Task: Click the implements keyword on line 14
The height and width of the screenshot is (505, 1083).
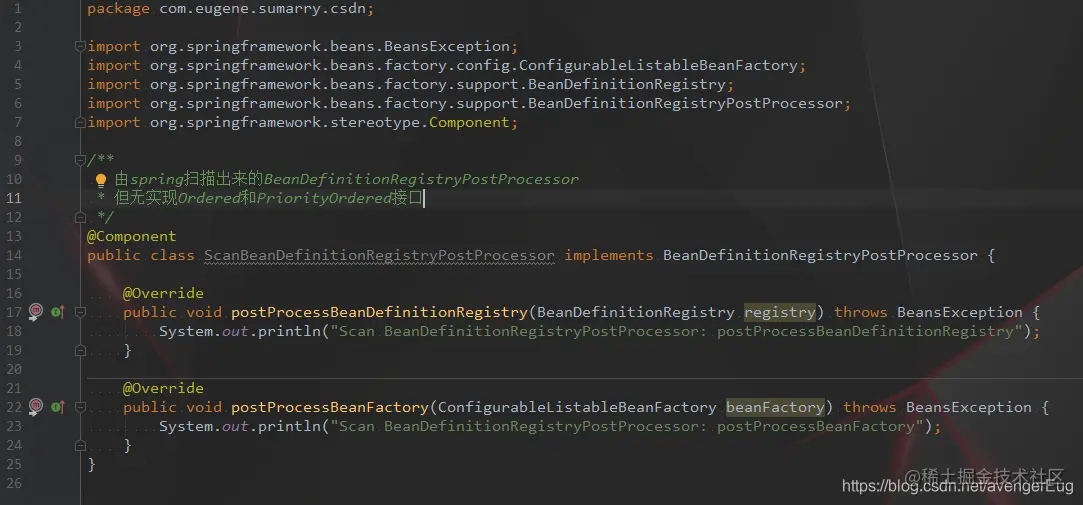Action: pos(608,256)
